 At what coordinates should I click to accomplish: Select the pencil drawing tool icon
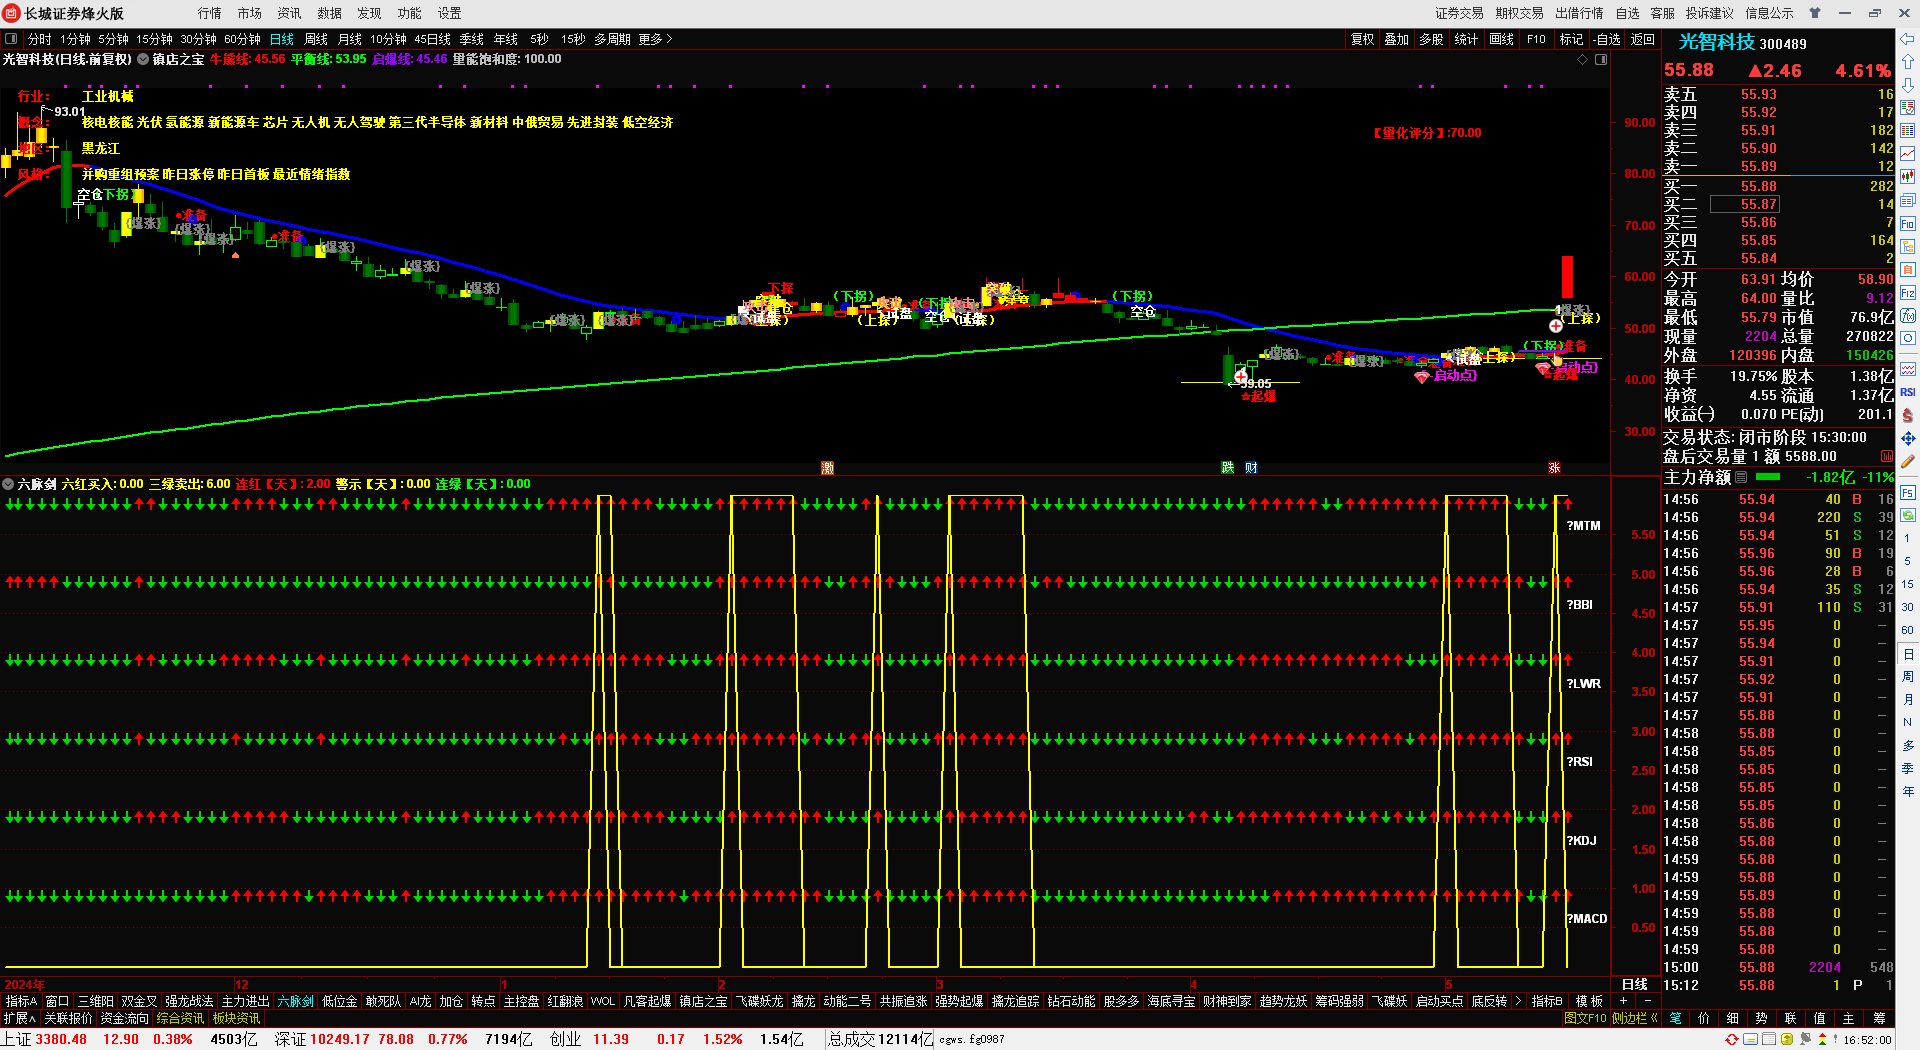1908,462
